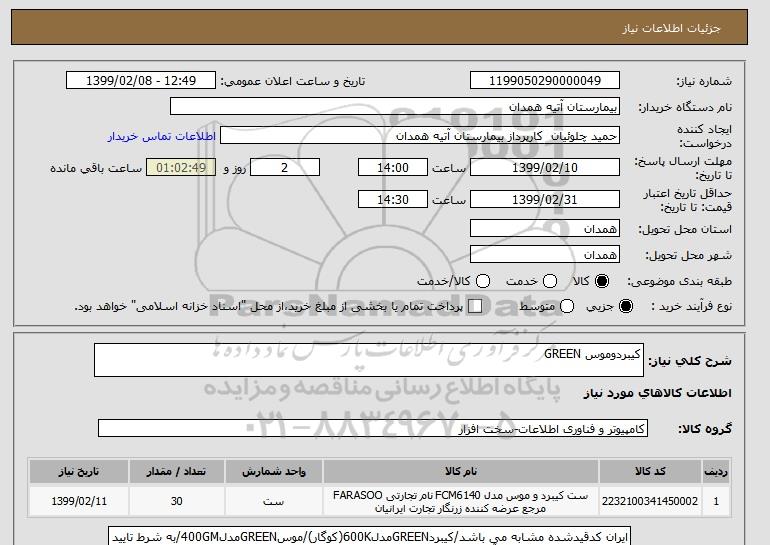Select the جزیی purchase type radio
This screenshot has width=770, height=545.
tap(626, 306)
